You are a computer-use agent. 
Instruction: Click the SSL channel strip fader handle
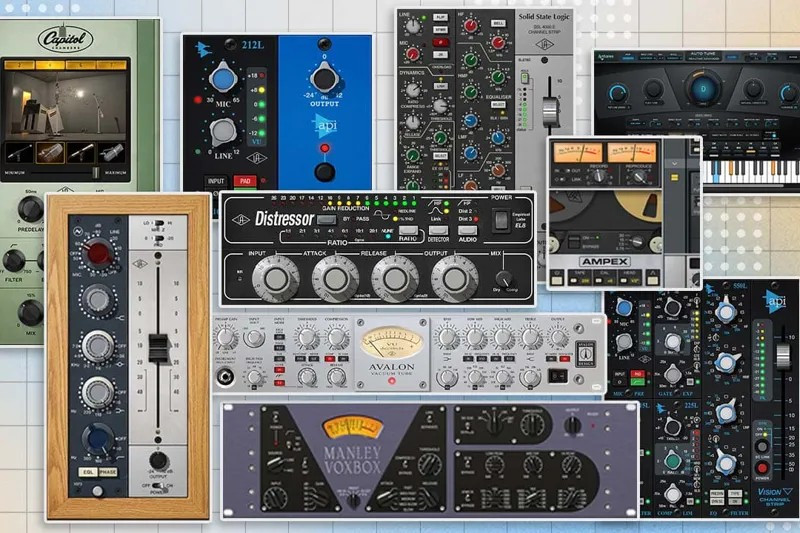(550, 110)
